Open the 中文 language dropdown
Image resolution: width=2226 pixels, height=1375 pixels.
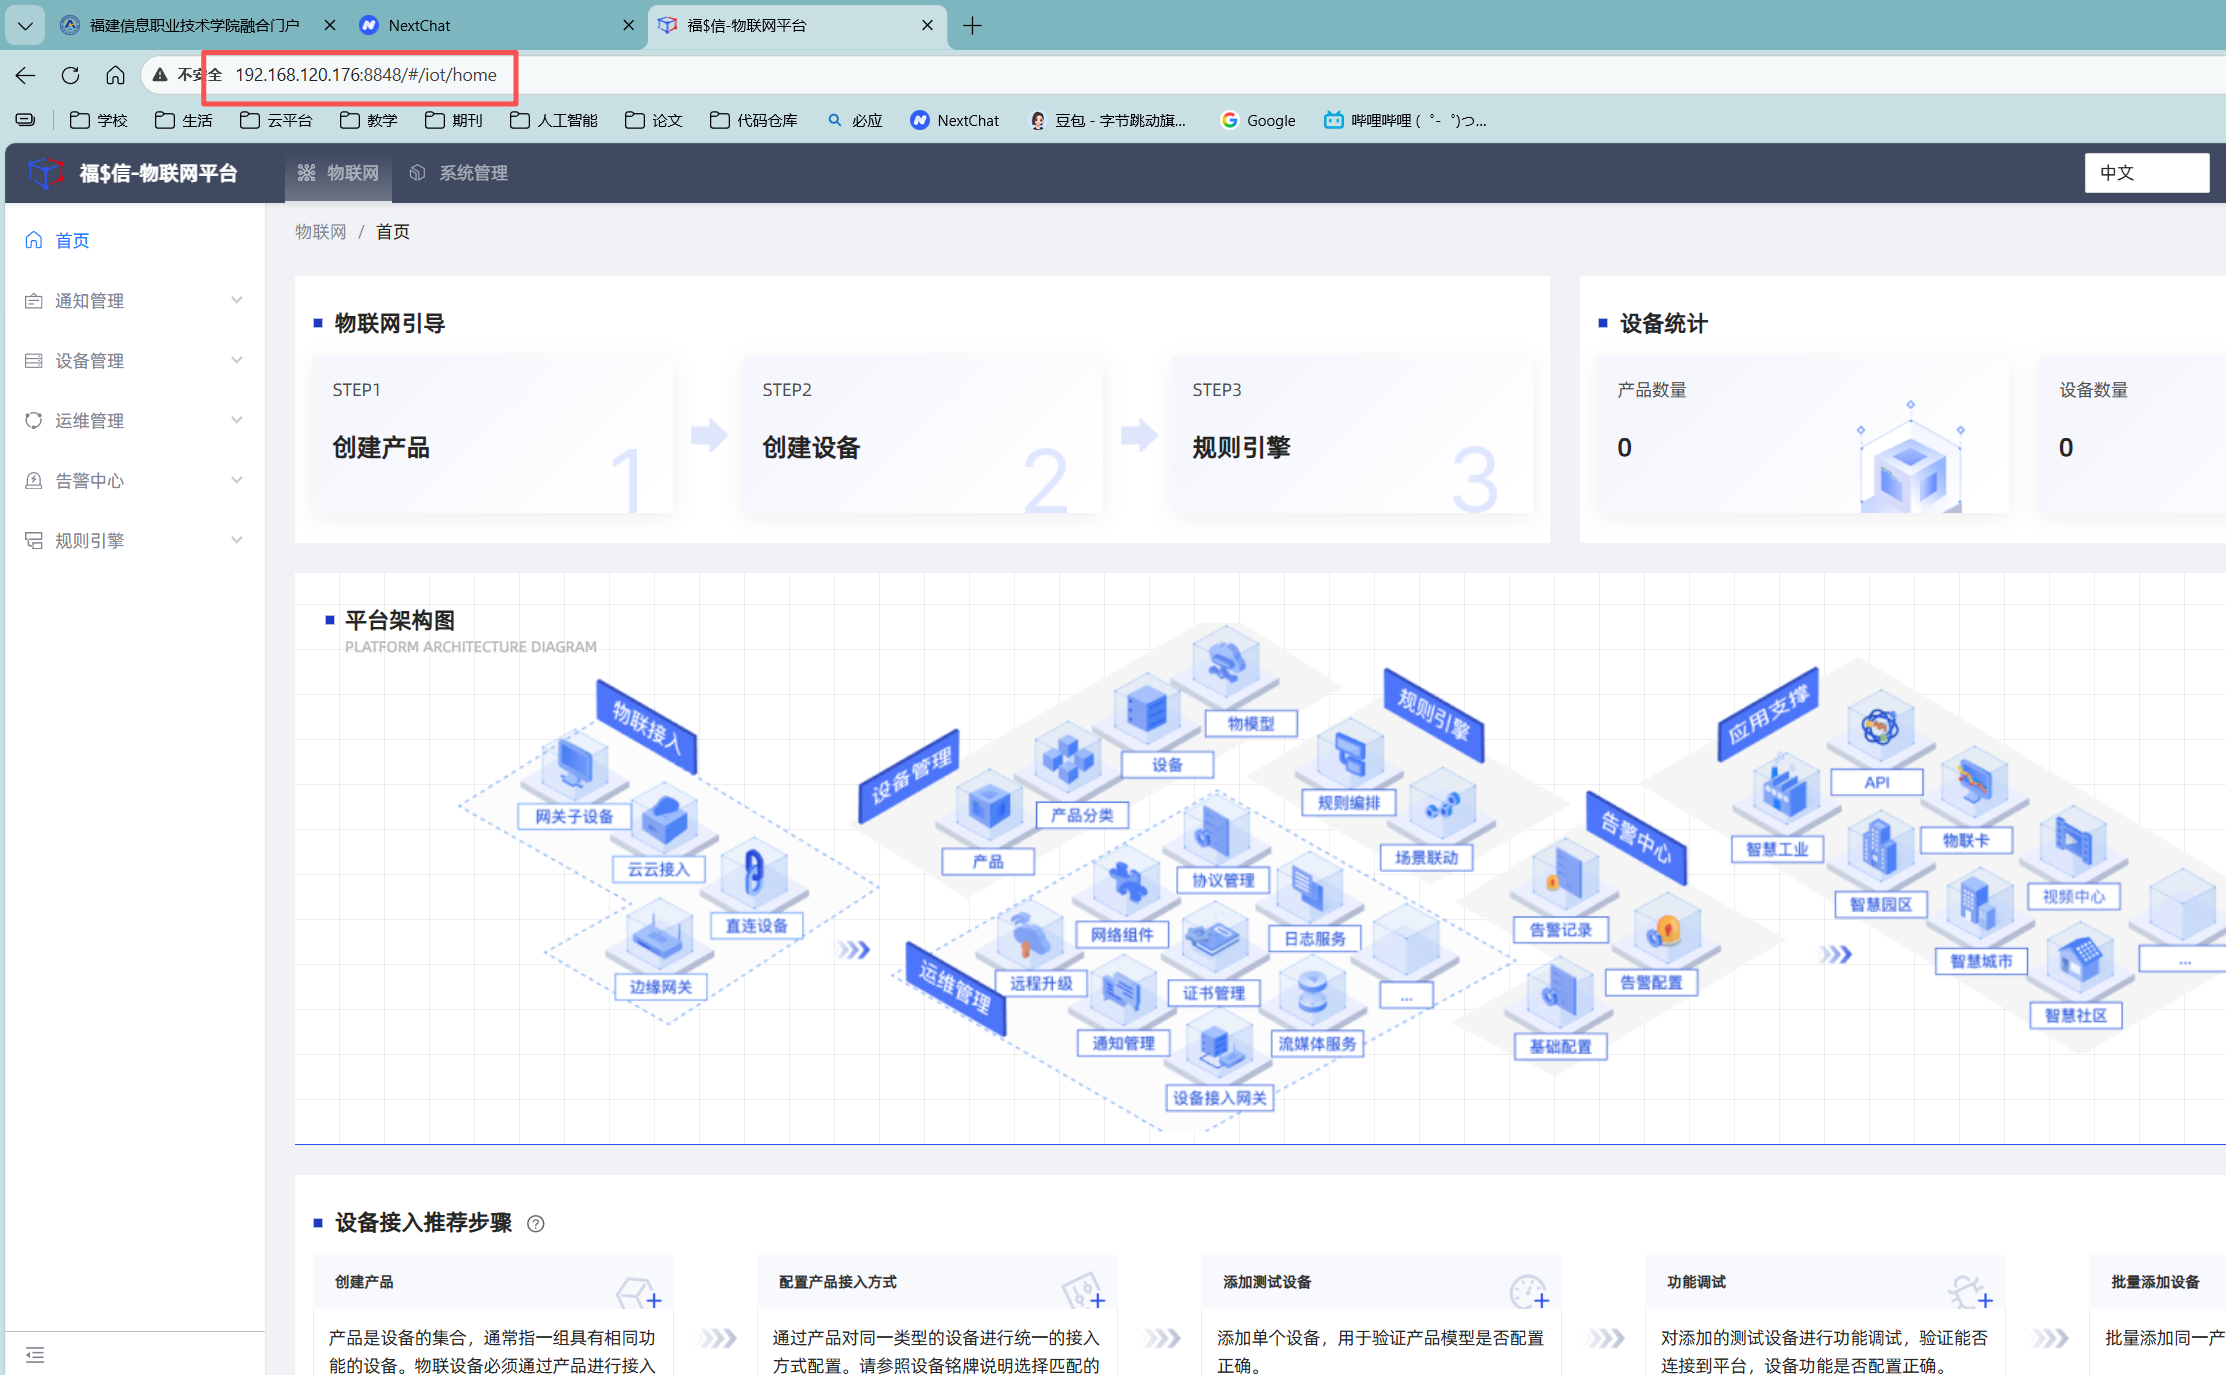click(x=2146, y=173)
